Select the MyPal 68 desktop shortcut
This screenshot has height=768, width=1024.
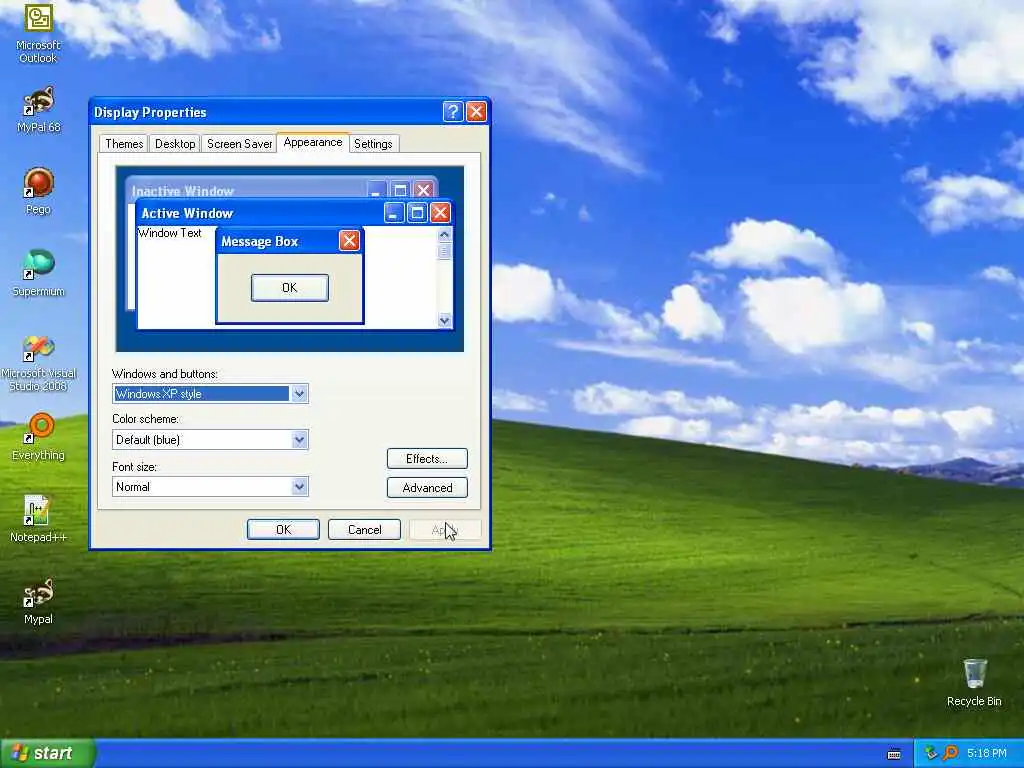(x=38, y=110)
